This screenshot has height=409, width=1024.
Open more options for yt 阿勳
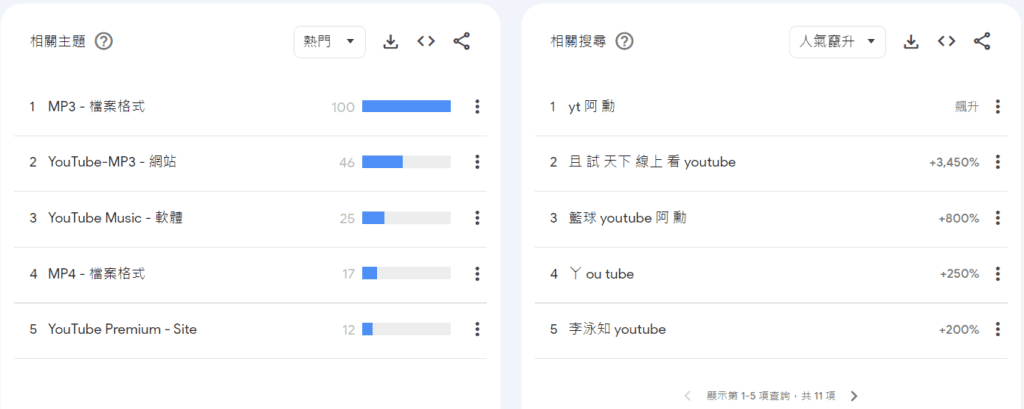998,106
